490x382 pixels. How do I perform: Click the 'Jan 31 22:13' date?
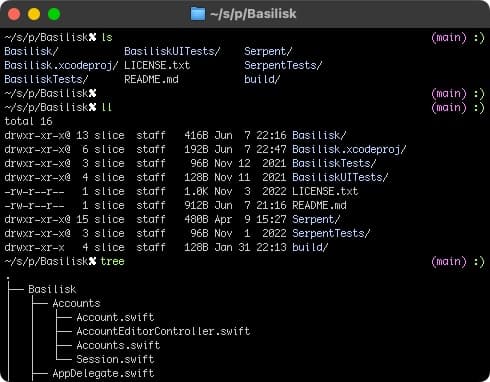pos(250,247)
